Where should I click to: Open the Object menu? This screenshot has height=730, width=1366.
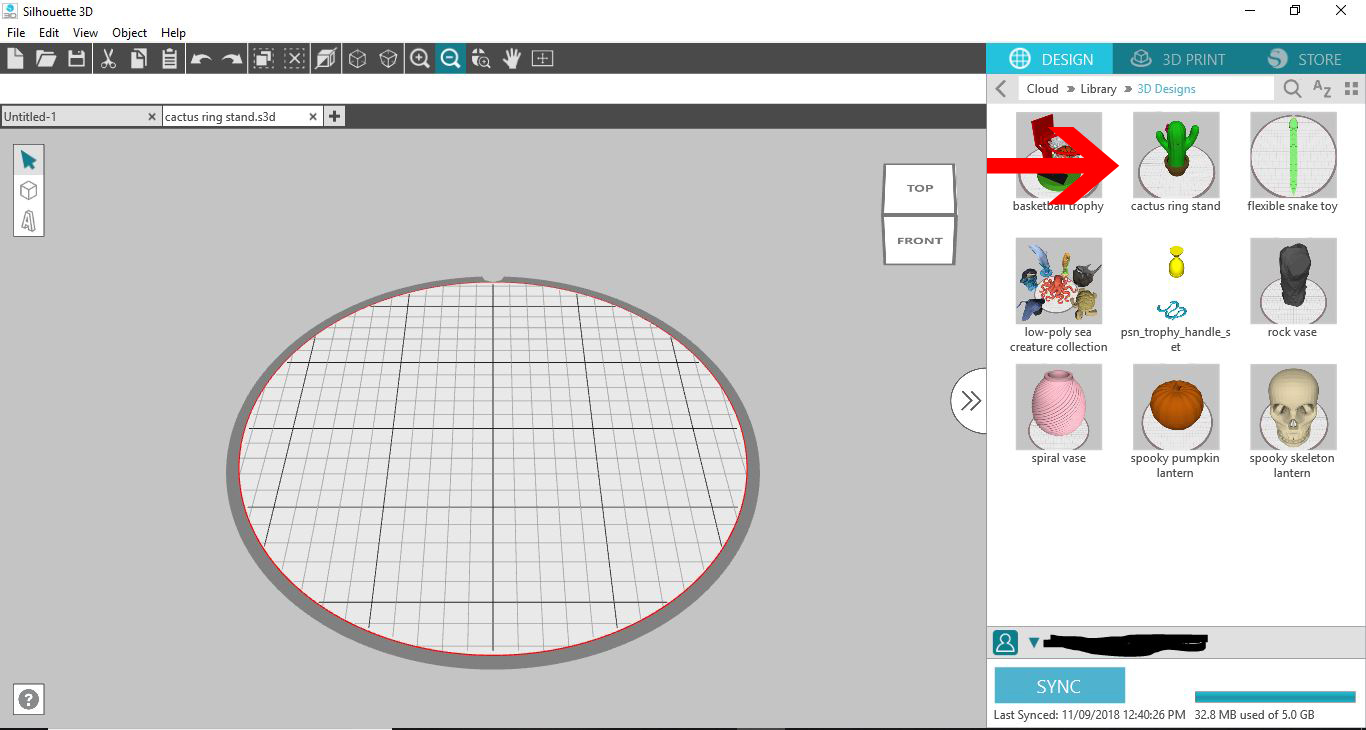click(129, 33)
